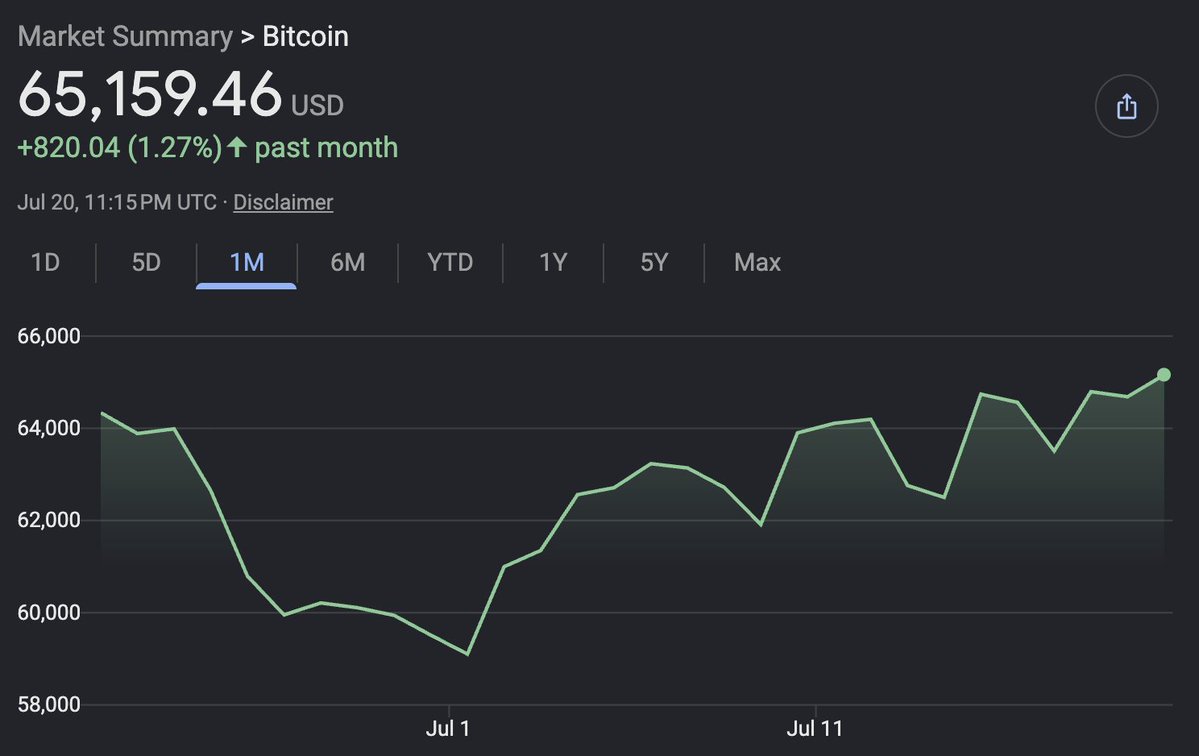Viewport: 1199px width, 756px height.
Task: Select the 5D time range tab
Action: (x=146, y=262)
